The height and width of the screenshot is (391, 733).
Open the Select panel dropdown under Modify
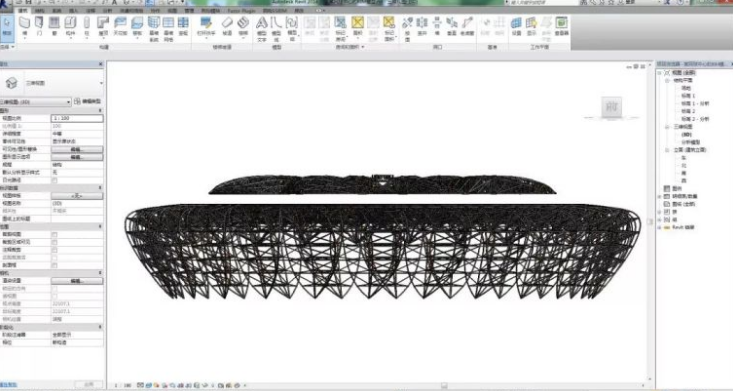point(7,47)
